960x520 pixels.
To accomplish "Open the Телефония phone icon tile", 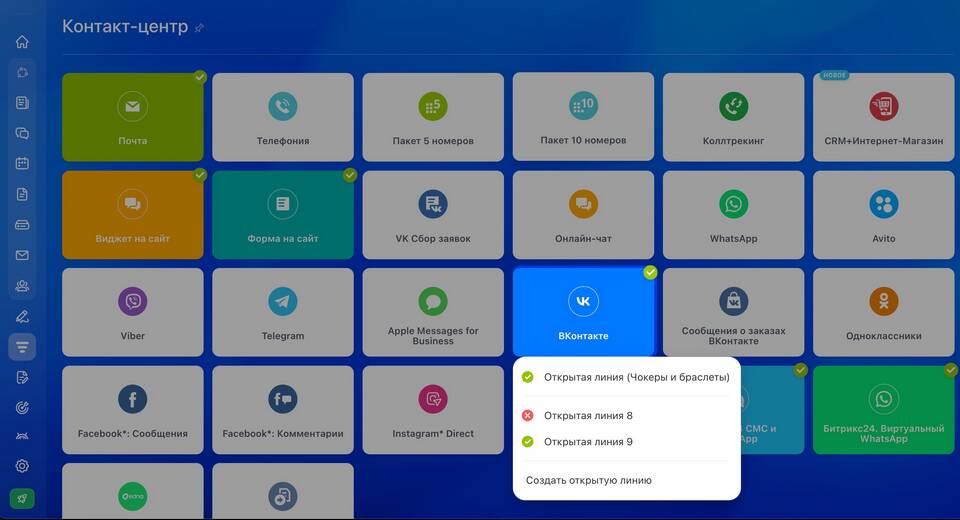I will (x=283, y=107).
